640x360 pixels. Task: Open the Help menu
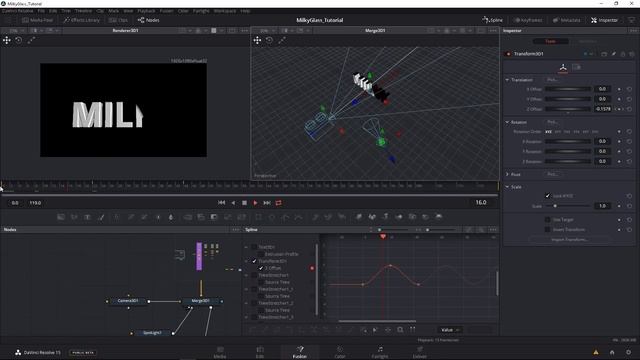pos(245,11)
